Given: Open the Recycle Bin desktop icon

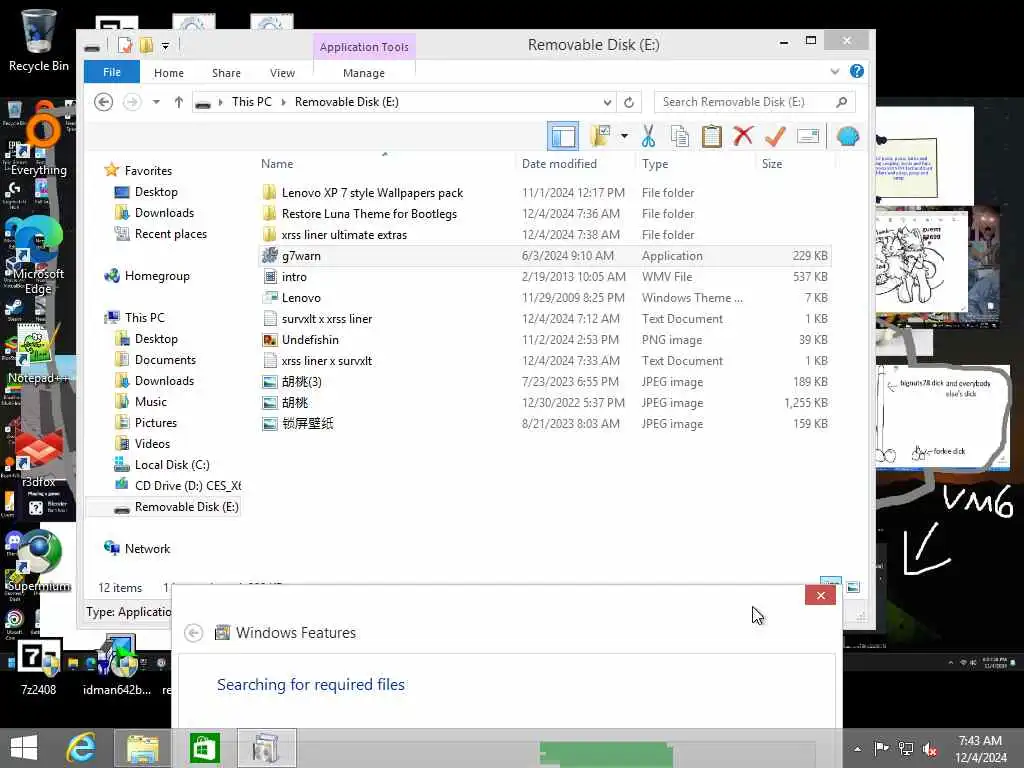Looking at the screenshot, I should pyautogui.click(x=39, y=39).
